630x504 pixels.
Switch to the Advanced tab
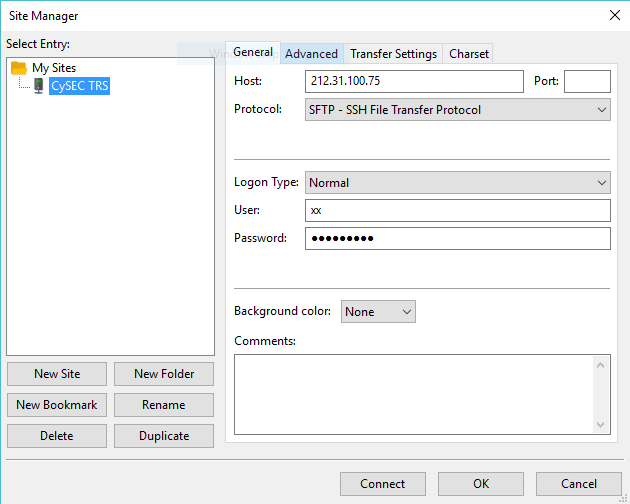(x=311, y=54)
